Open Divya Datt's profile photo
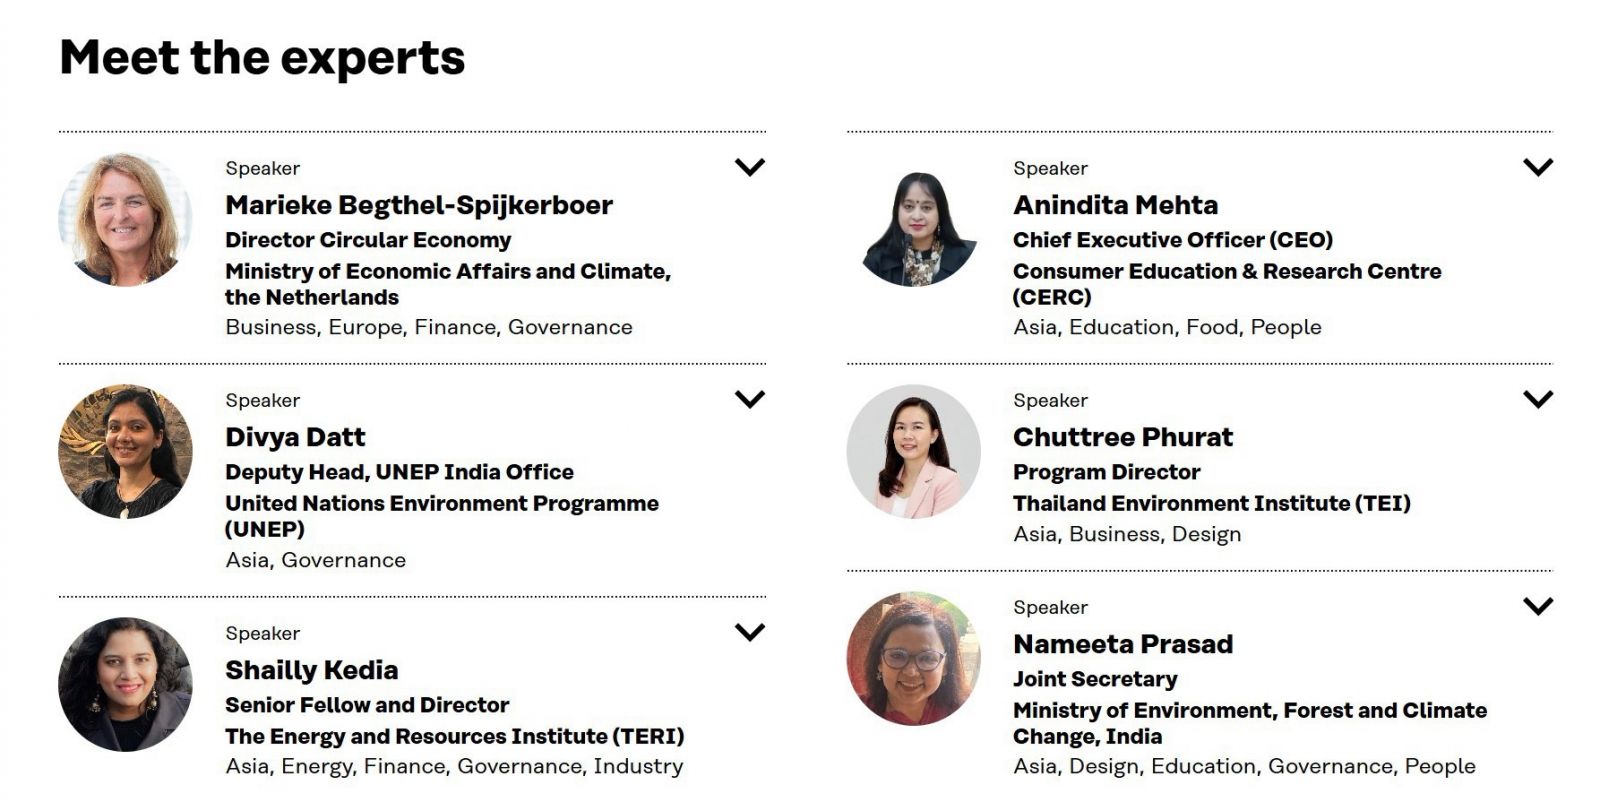Screen dimensions: 1600x802 click(125, 451)
